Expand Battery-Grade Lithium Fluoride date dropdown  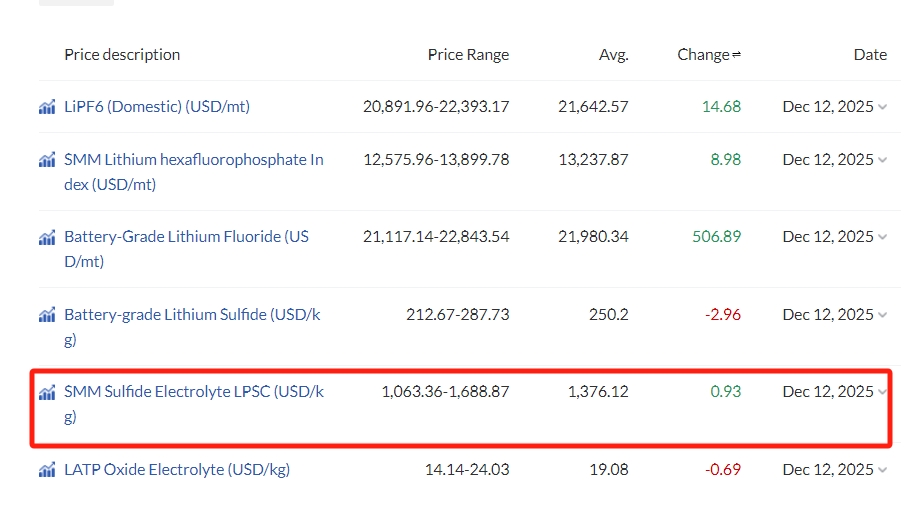(x=882, y=237)
